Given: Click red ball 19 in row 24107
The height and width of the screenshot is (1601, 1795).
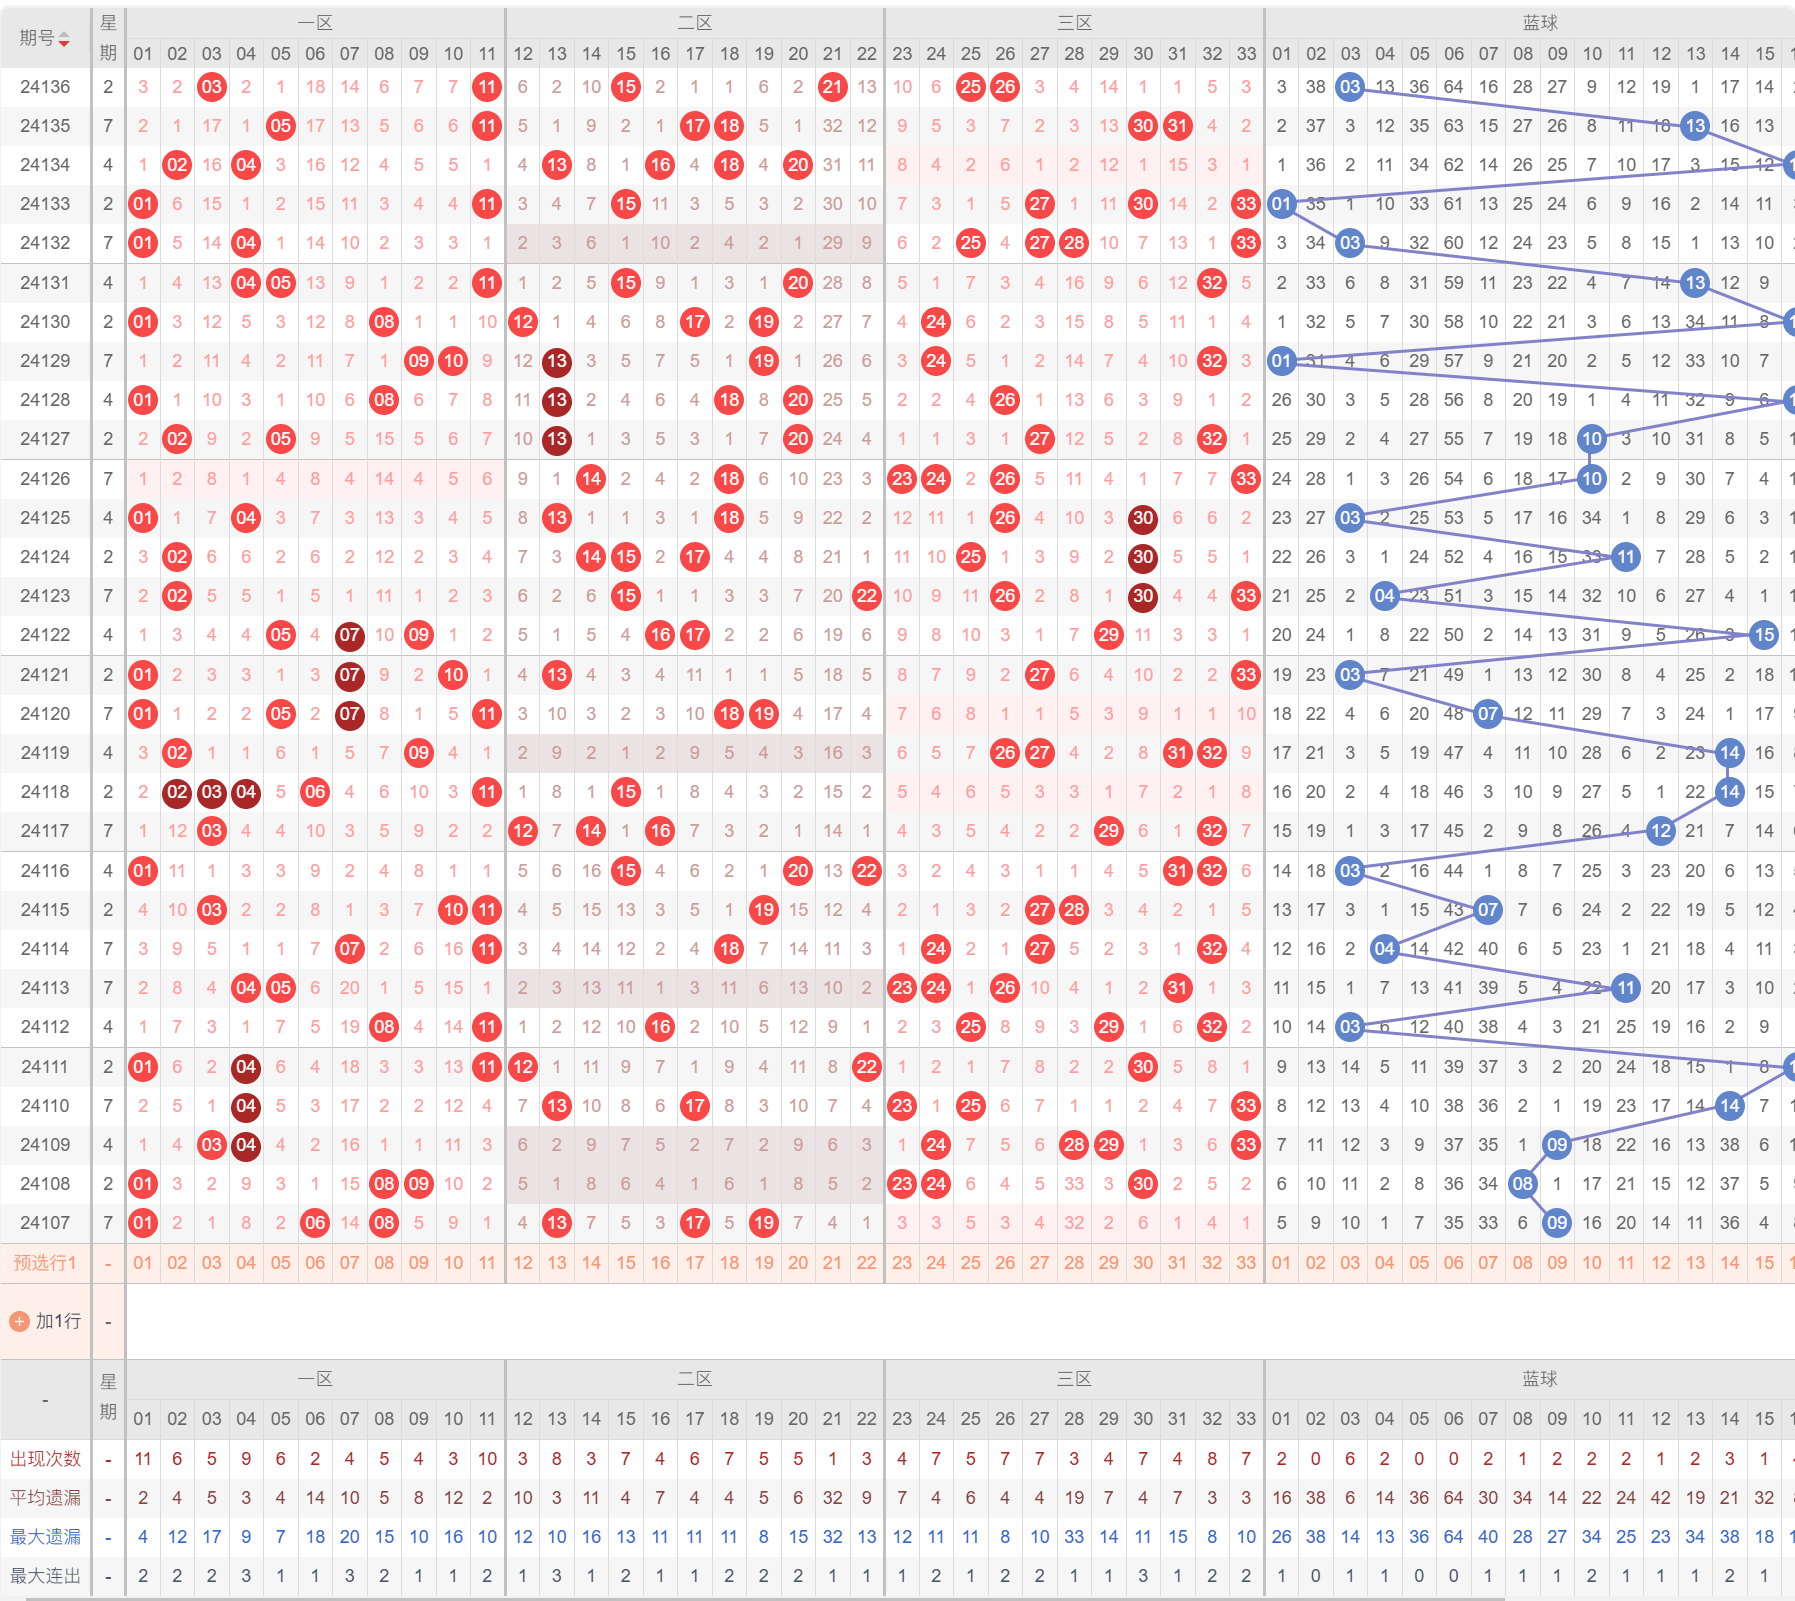Looking at the screenshot, I should coord(764,1223).
